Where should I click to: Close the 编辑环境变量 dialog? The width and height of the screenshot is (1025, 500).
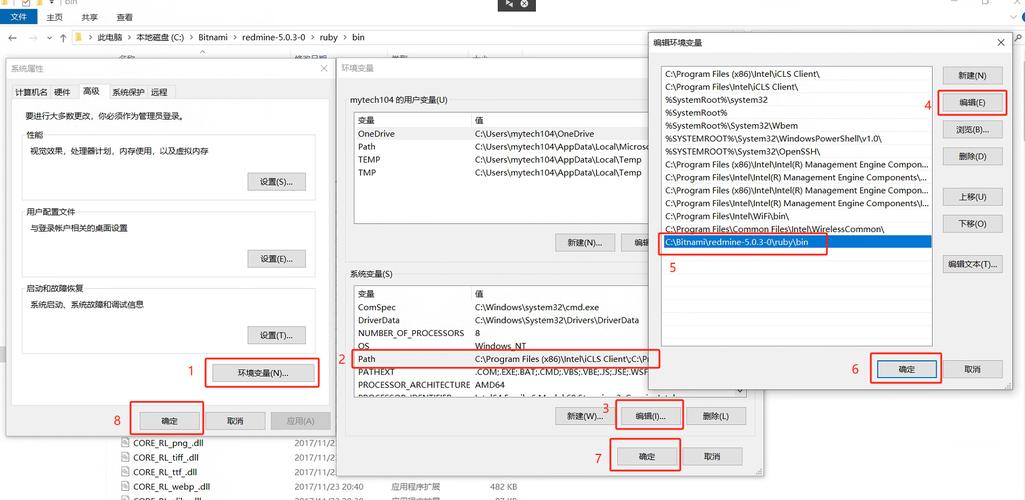[1001, 42]
